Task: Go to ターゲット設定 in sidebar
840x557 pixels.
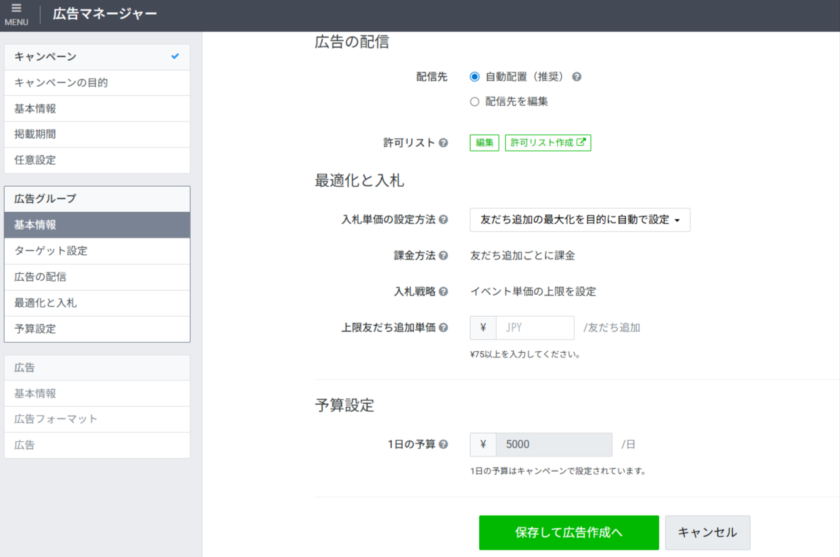Action: (x=97, y=251)
